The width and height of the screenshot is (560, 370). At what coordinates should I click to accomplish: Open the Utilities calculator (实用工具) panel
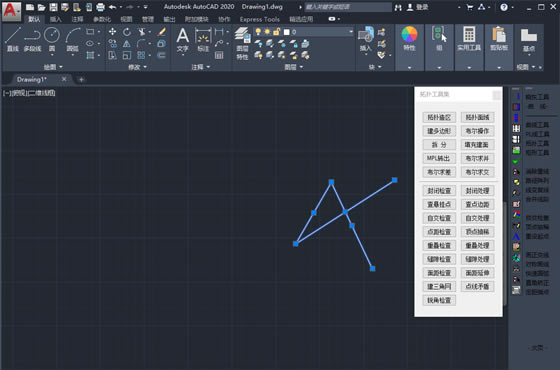[x=469, y=39]
